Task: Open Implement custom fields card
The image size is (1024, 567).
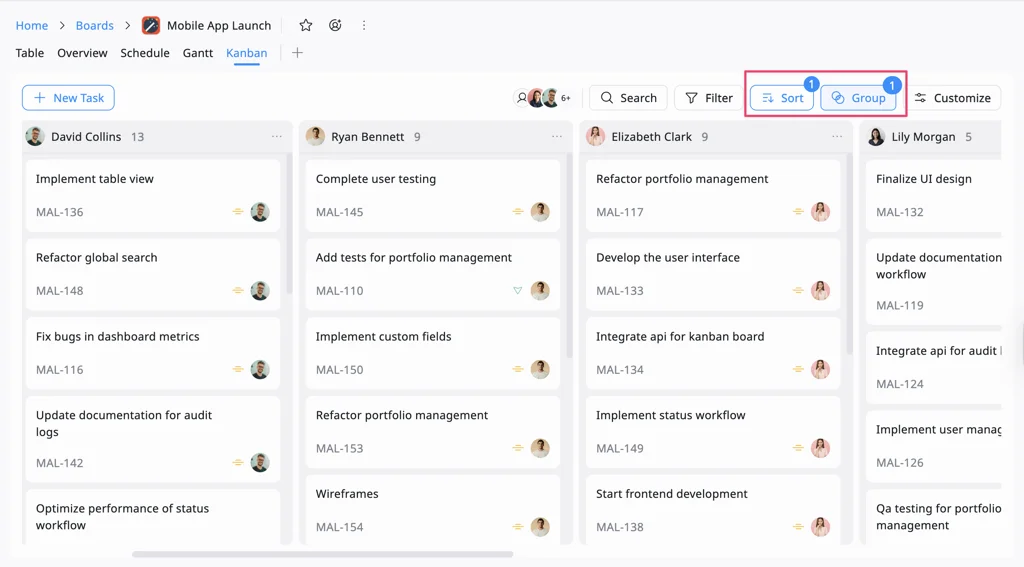Action: point(433,353)
